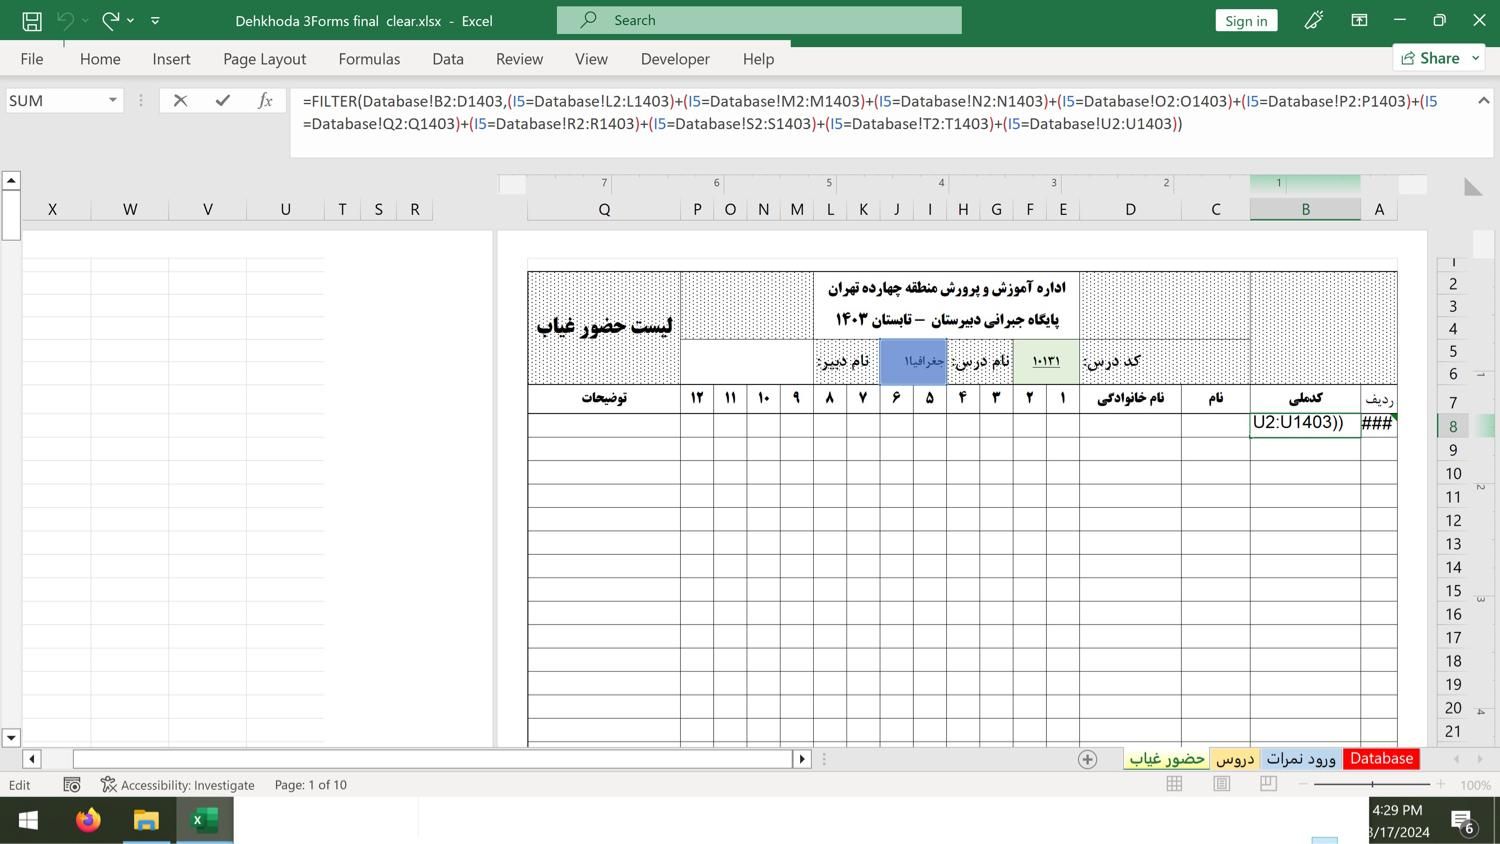Click the Share button
This screenshot has height=844, width=1500.
(1438, 58)
